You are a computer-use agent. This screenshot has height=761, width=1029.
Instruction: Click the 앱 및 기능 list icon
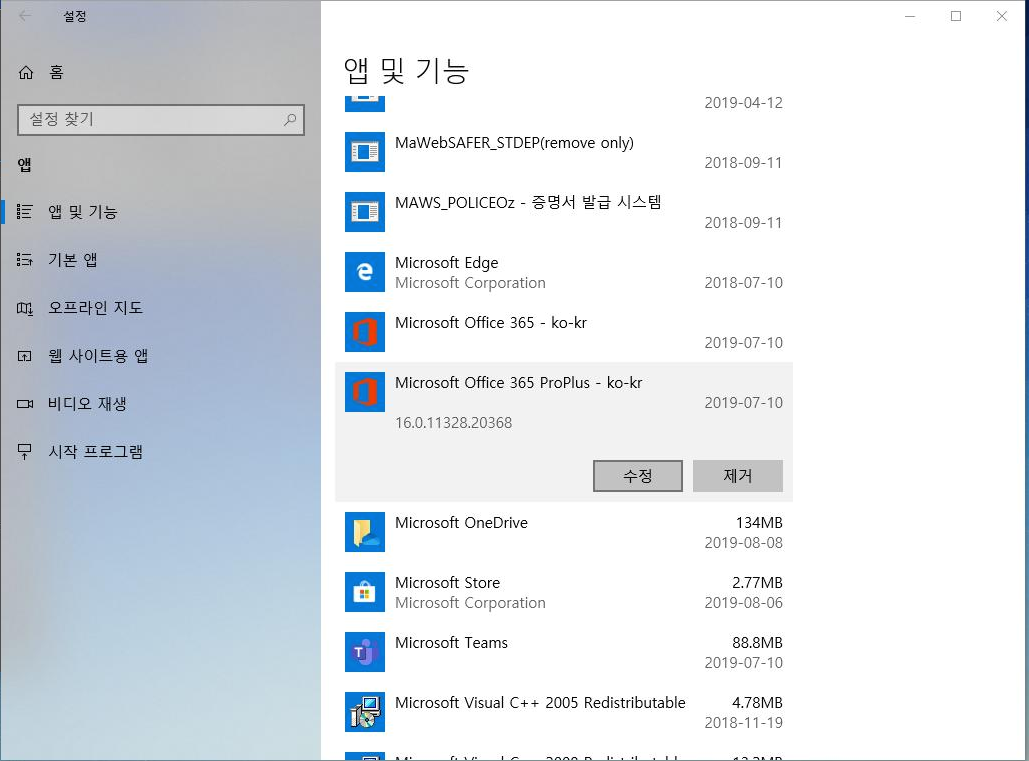click(x=25, y=211)
